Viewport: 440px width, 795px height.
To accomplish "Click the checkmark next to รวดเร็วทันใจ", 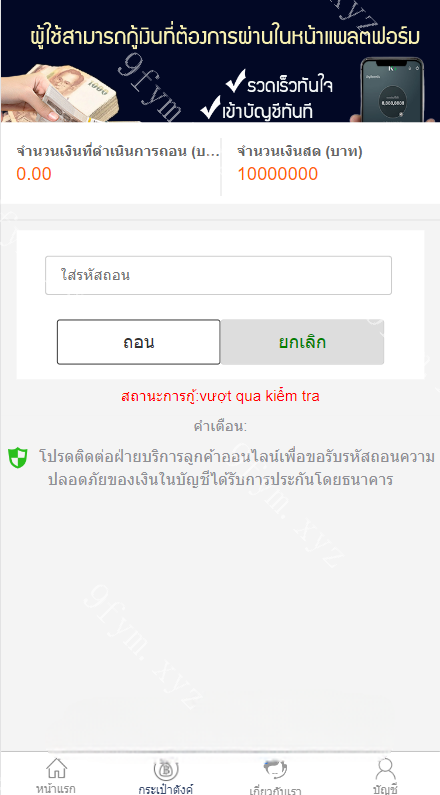I will click(236, 81).
